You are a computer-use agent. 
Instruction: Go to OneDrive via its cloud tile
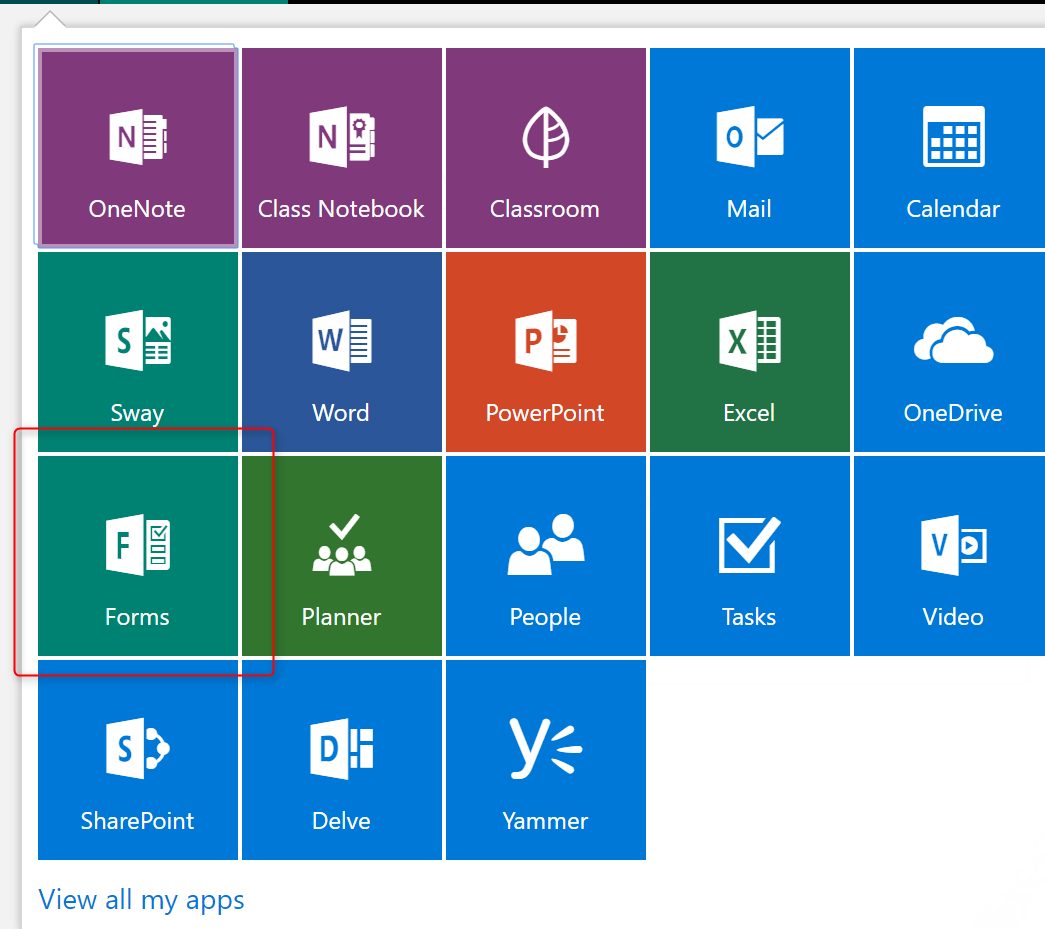click(x=950, y=351)
